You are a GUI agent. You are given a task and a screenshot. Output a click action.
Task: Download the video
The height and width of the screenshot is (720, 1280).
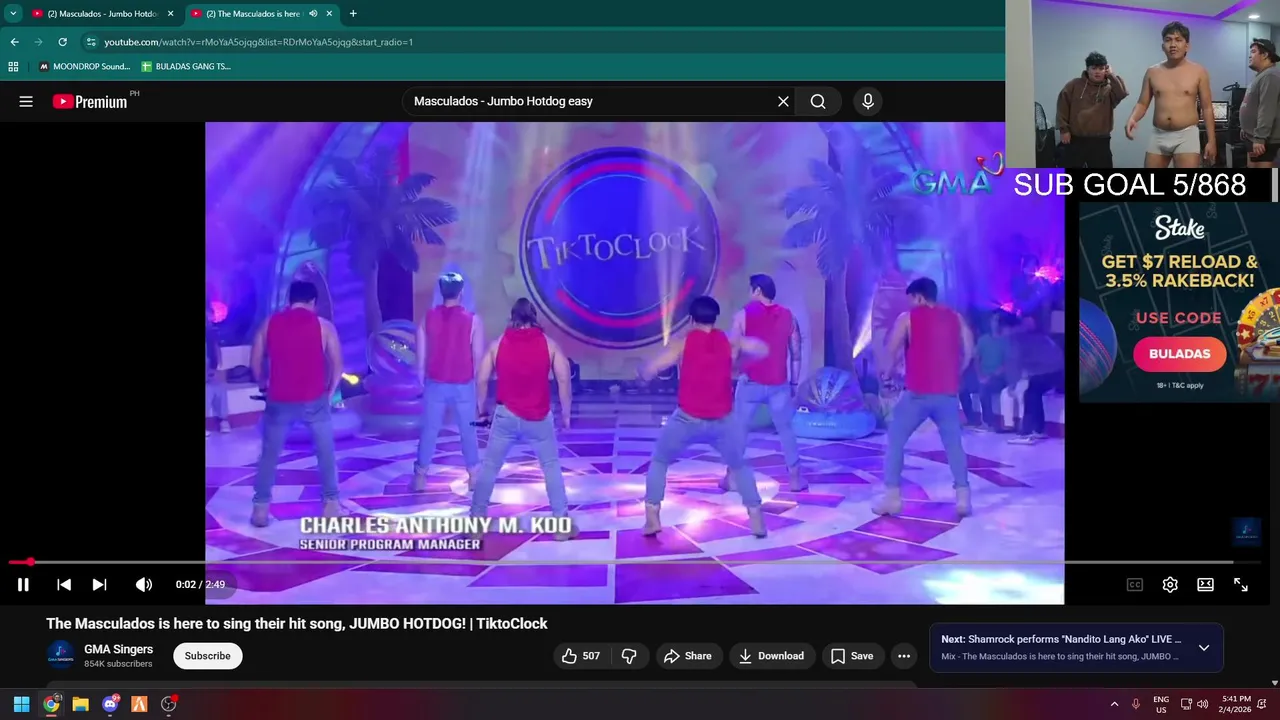point(772,656)
